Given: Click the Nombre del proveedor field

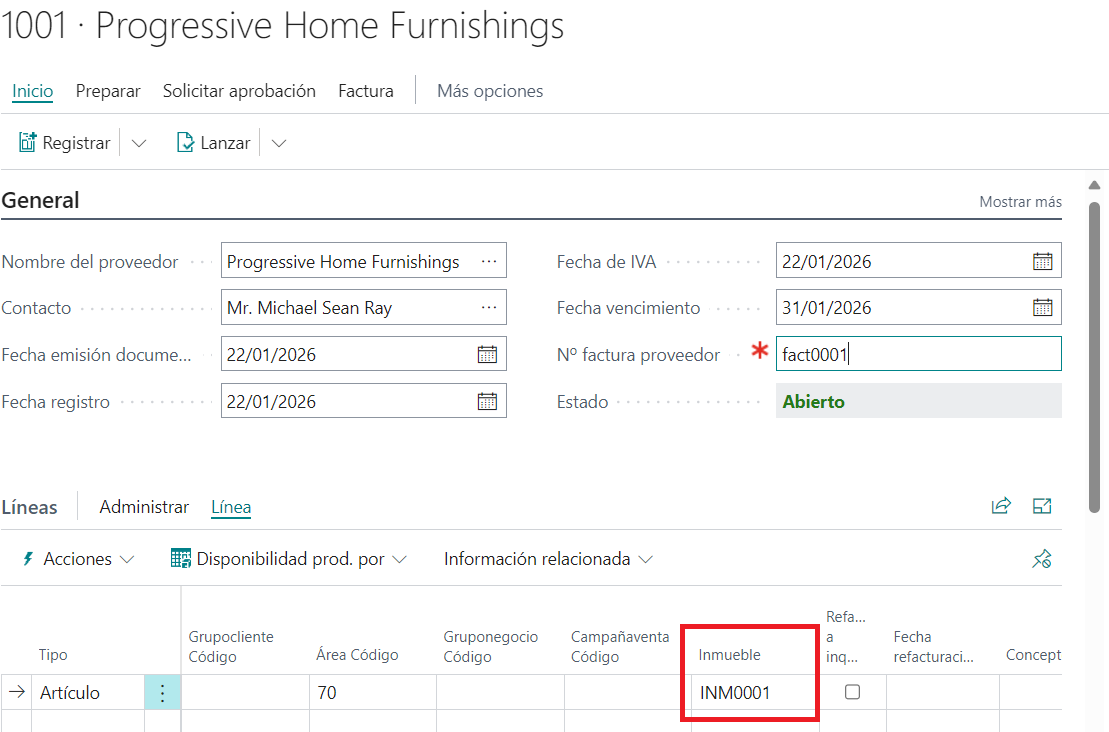Looking at the screenshot, I should pyautogui.click(x=364, y=261).
